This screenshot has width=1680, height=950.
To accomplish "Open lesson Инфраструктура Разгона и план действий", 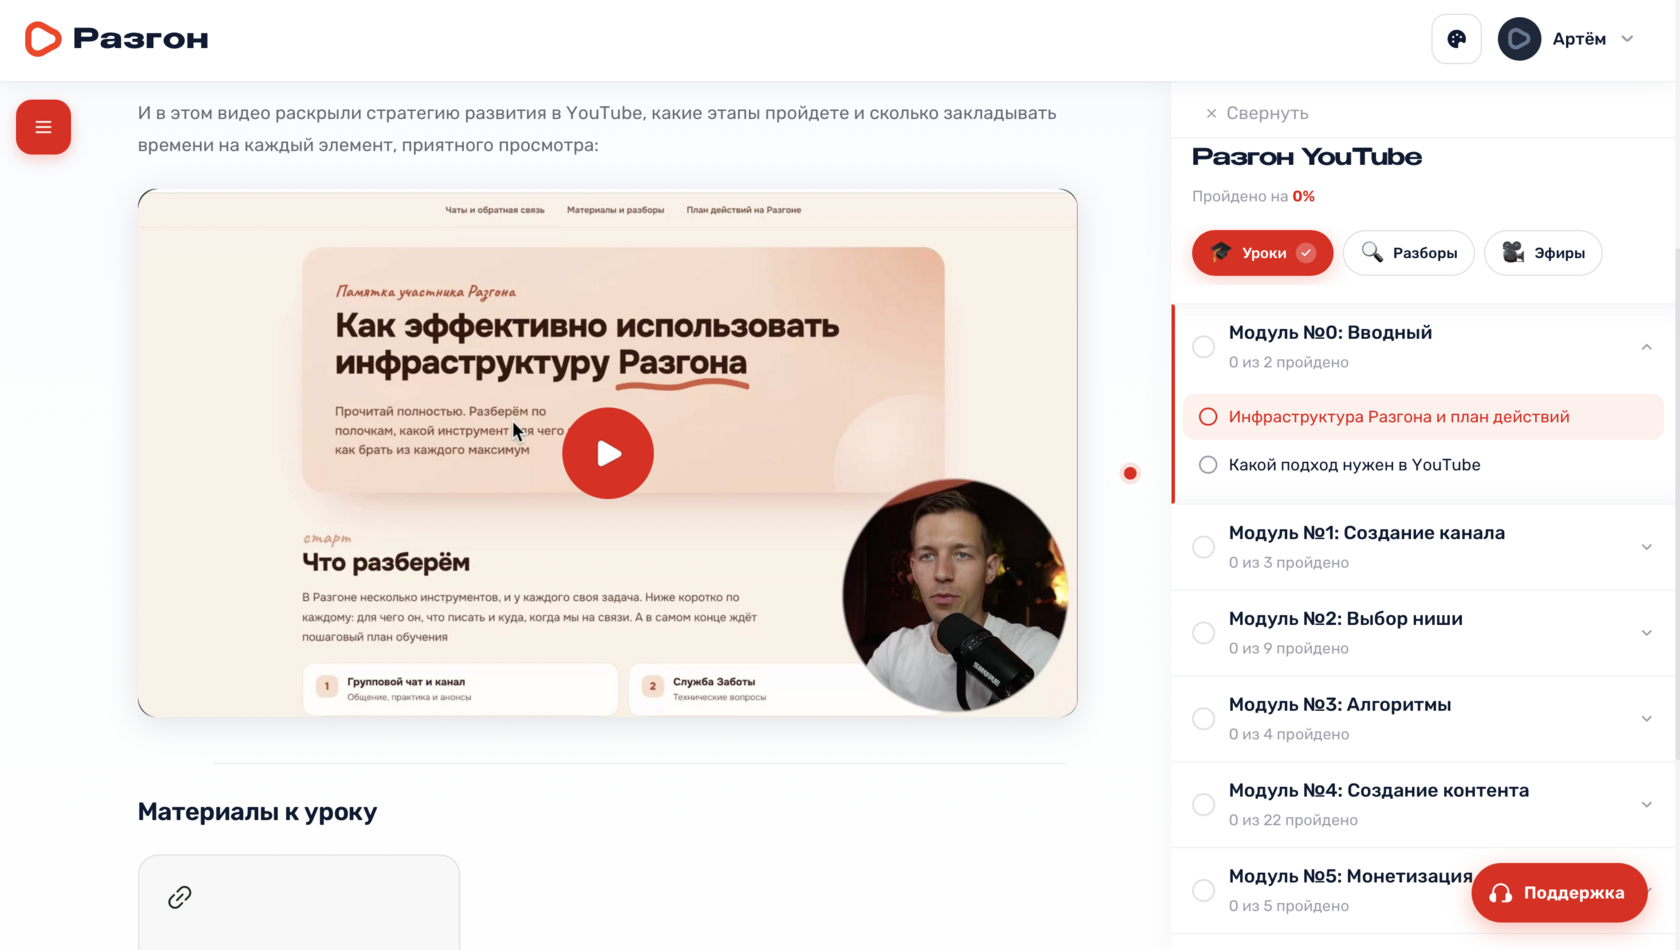I will [1423, 417].
